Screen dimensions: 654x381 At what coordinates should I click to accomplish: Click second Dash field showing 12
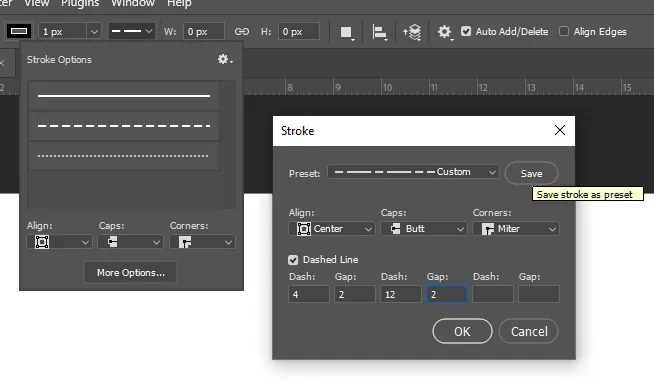click(400, 294)
